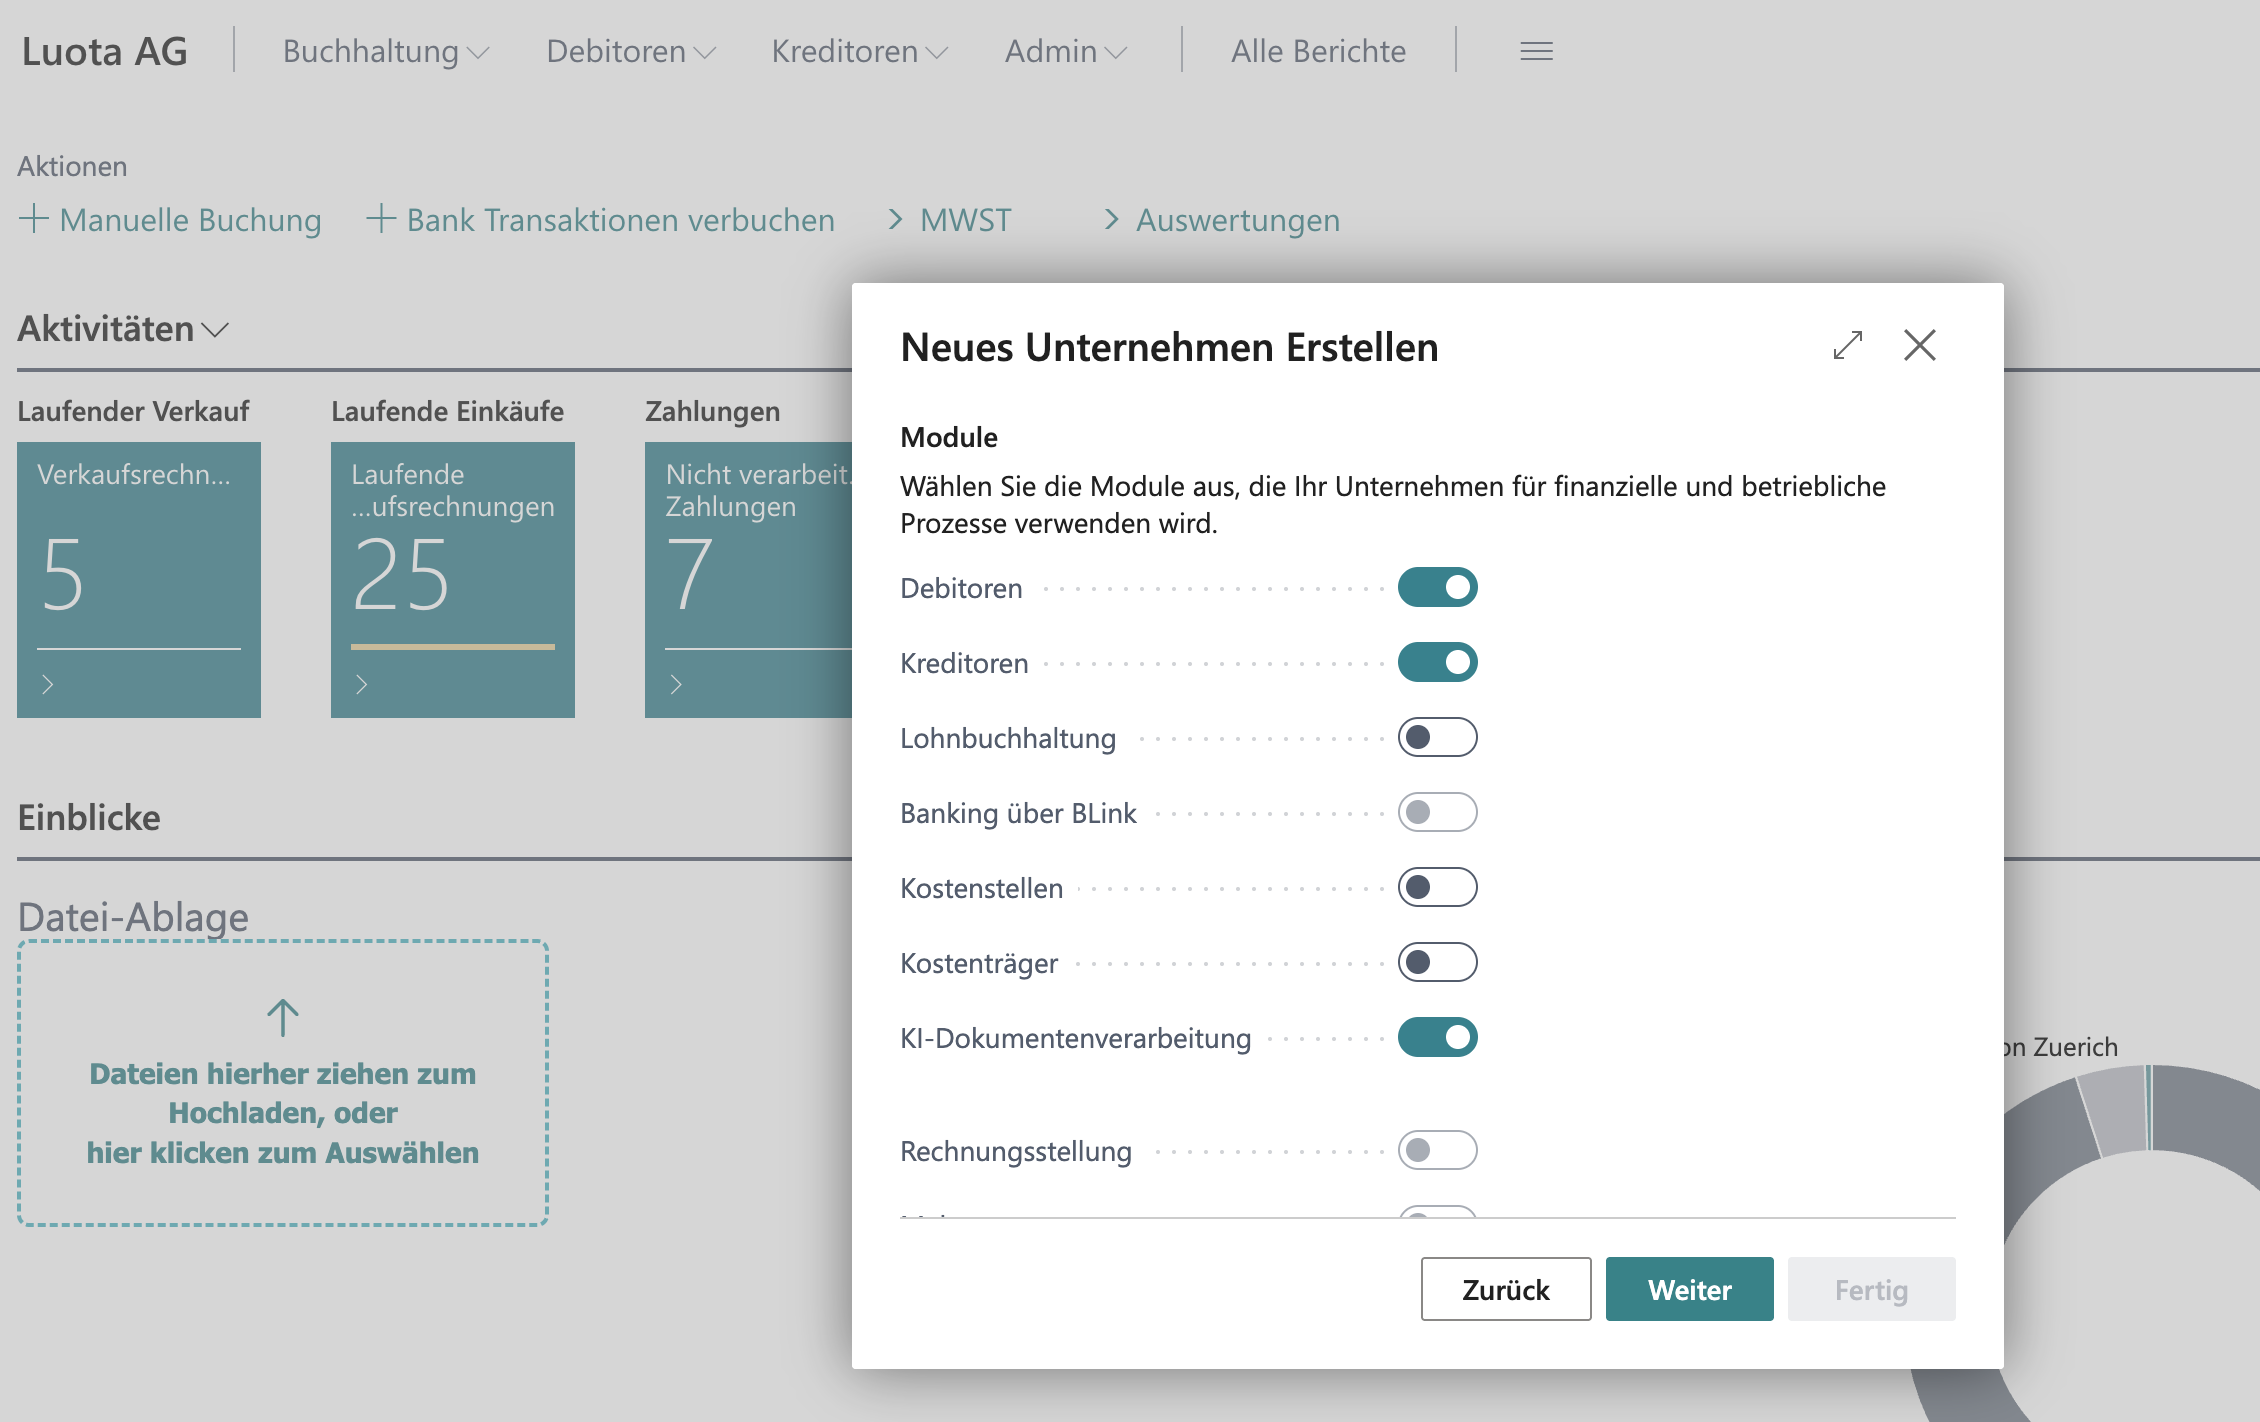Enable the Lohnbuchhaltung module toggle

pyautogui.click(x=1437, y=737)
